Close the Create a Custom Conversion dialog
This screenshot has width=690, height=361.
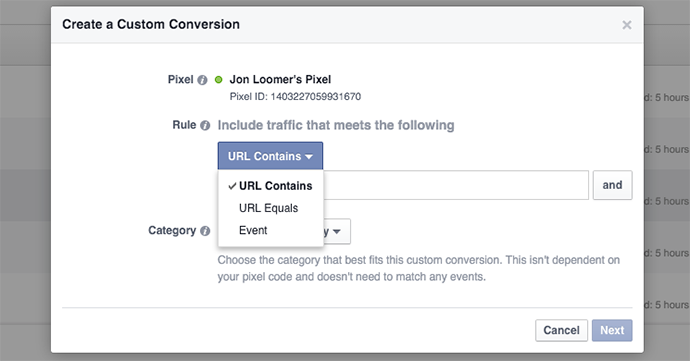[x=627, y=25]
